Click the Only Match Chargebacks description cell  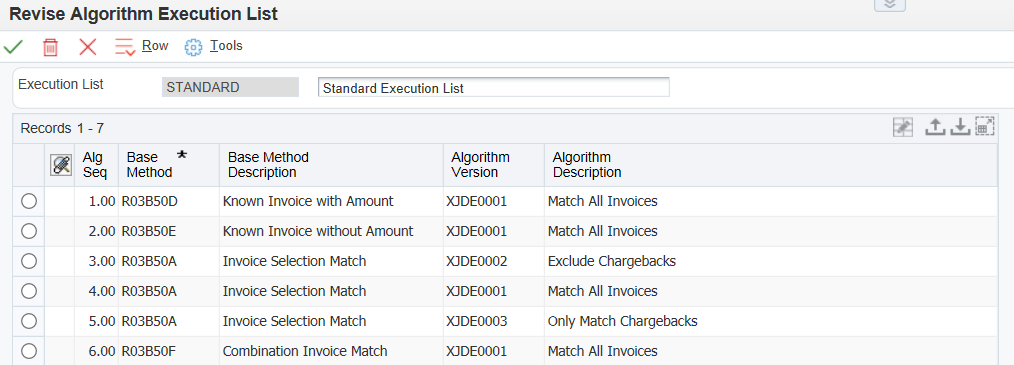point(770,321)
